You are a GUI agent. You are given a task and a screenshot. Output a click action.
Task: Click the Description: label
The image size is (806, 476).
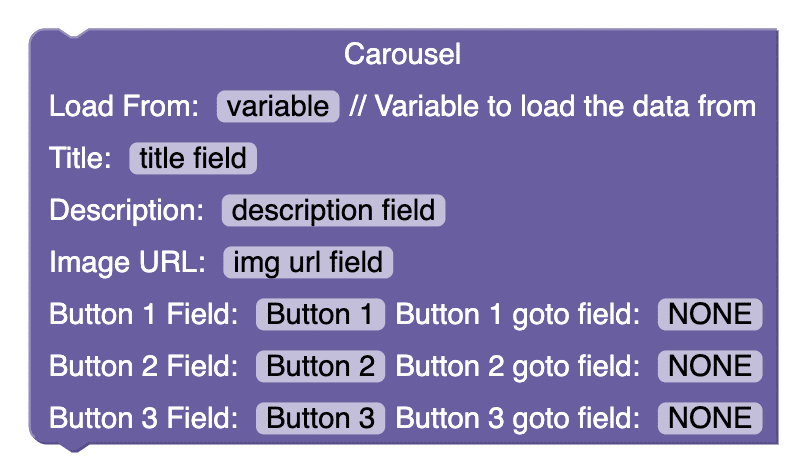(126, 210)
